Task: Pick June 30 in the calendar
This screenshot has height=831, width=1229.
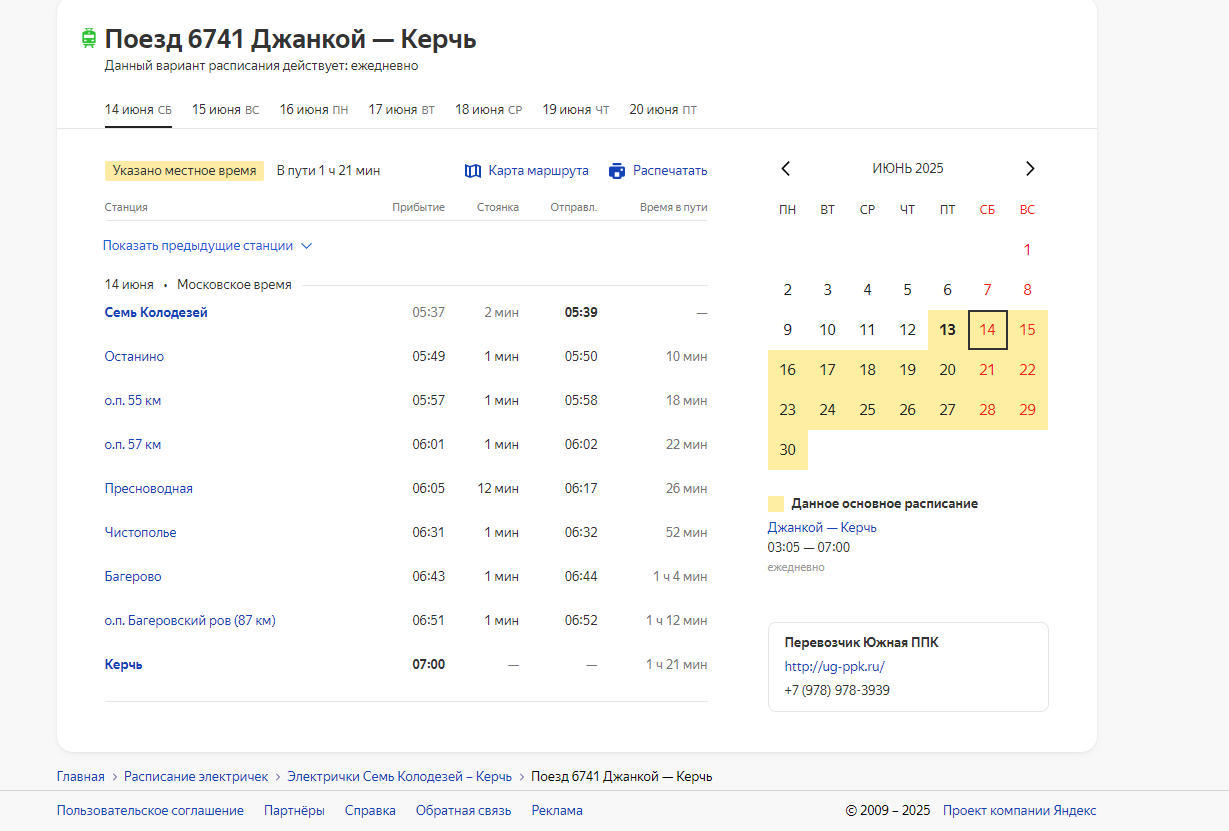Action: click(788, 450)
